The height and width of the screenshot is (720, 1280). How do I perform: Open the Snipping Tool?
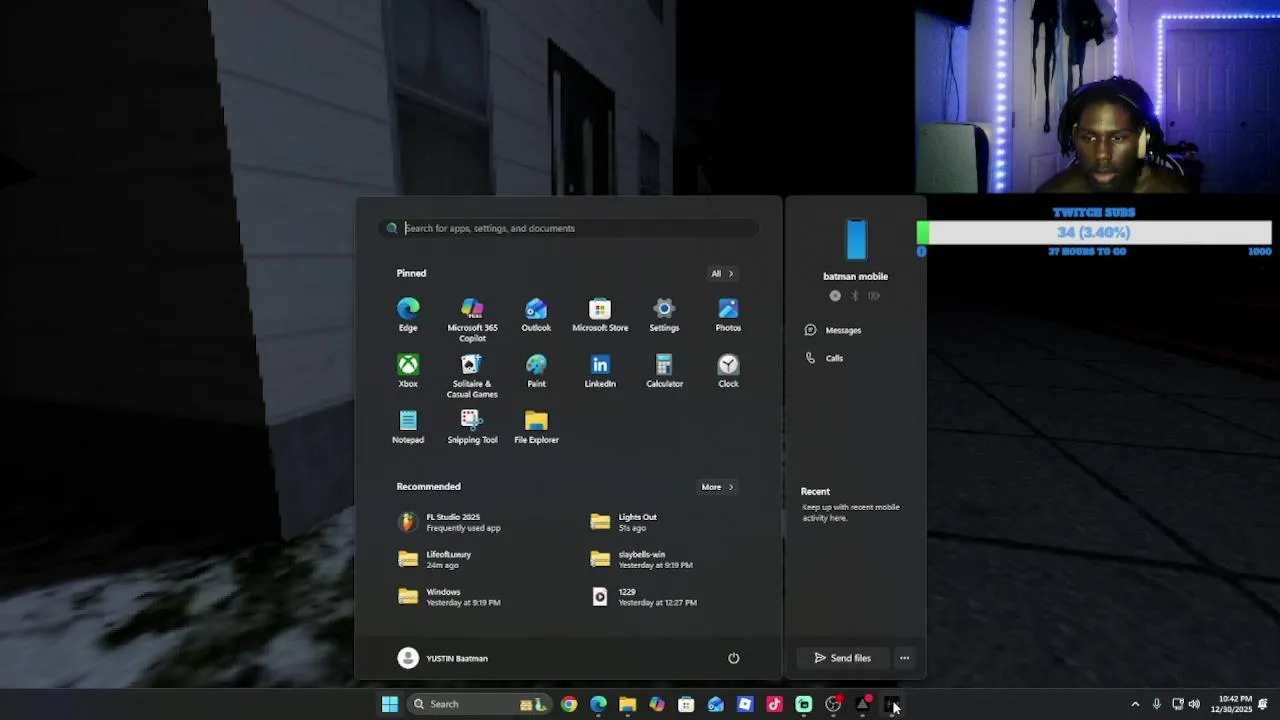pyautogui.click(x=472, y=427)
